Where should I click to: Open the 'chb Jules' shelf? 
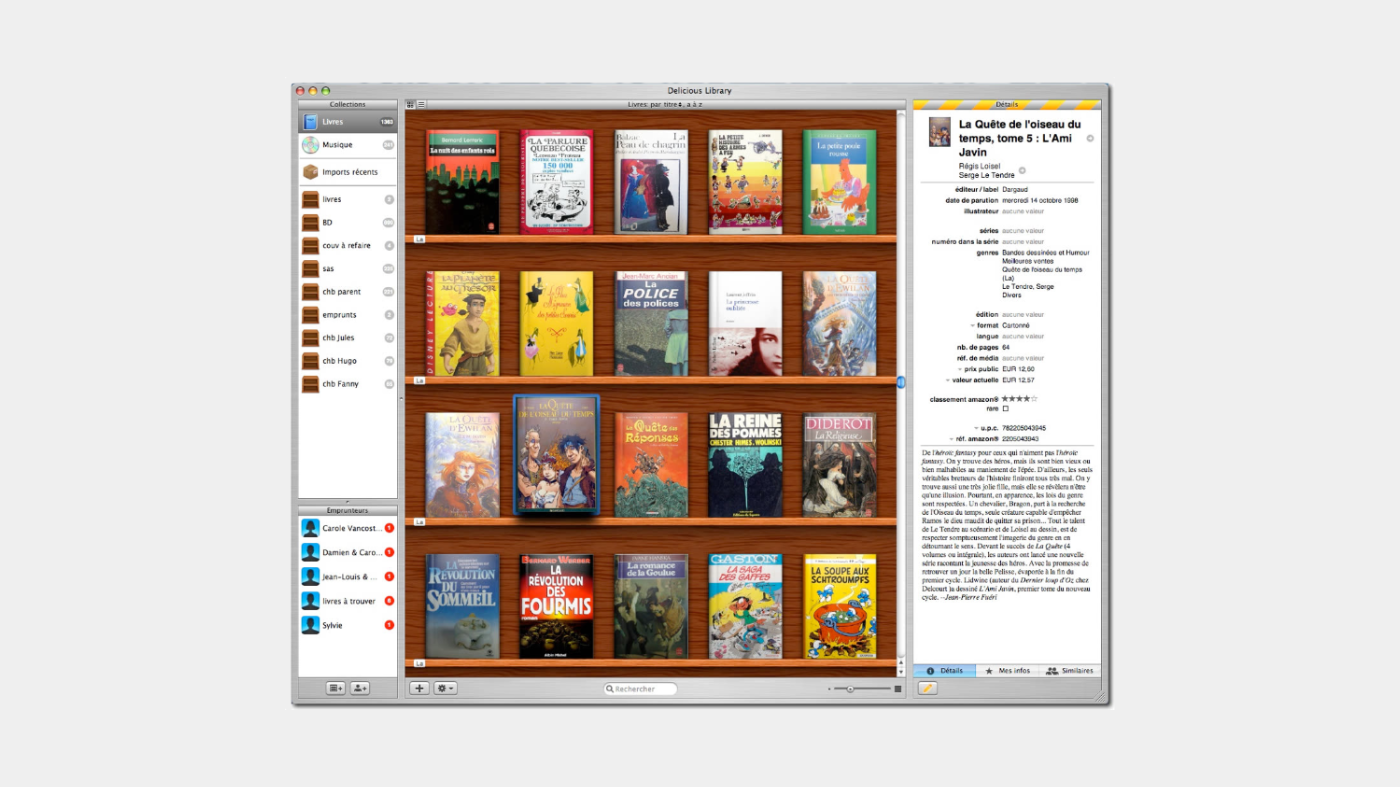click(347, 337)
